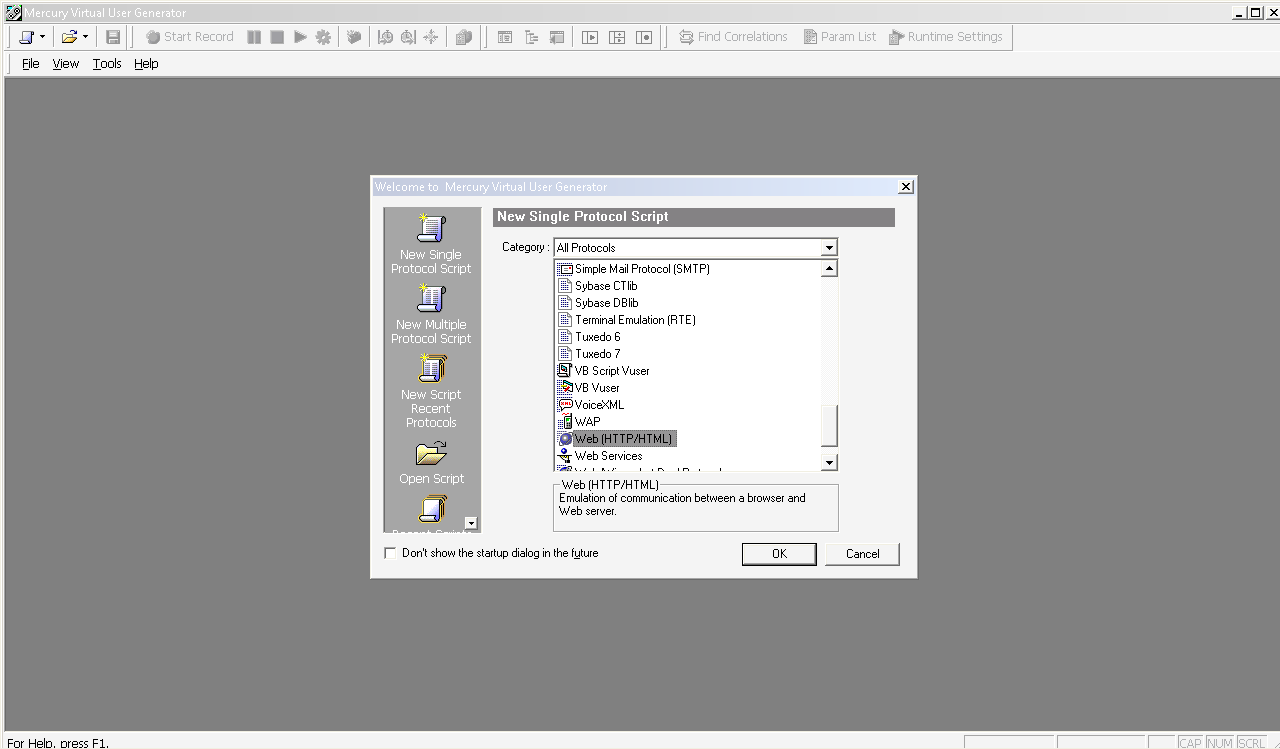
Task: Tick Don't show the startup dialog checkbox
Action: 390,553
